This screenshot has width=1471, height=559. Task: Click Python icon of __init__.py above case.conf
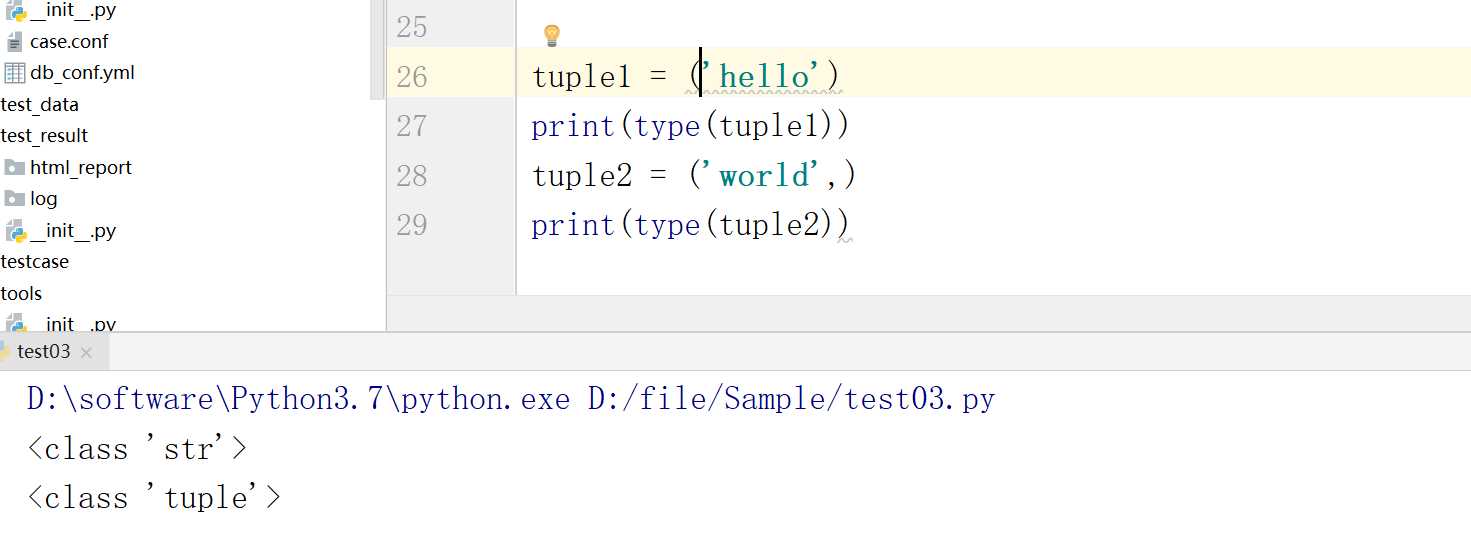pyautogui.click(x=14, y=10)
